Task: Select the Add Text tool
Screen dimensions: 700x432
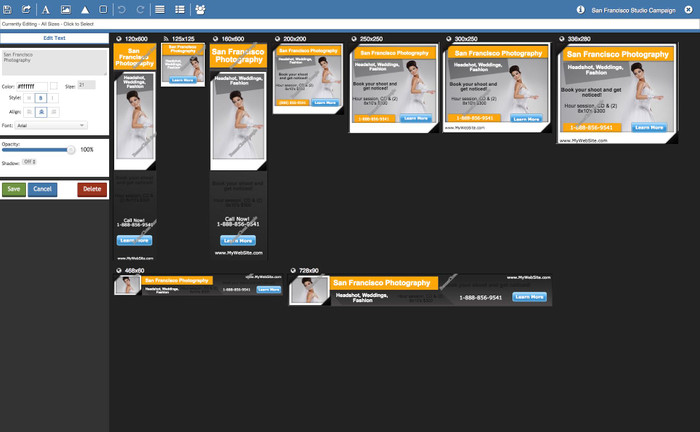Action: point(45,9)
